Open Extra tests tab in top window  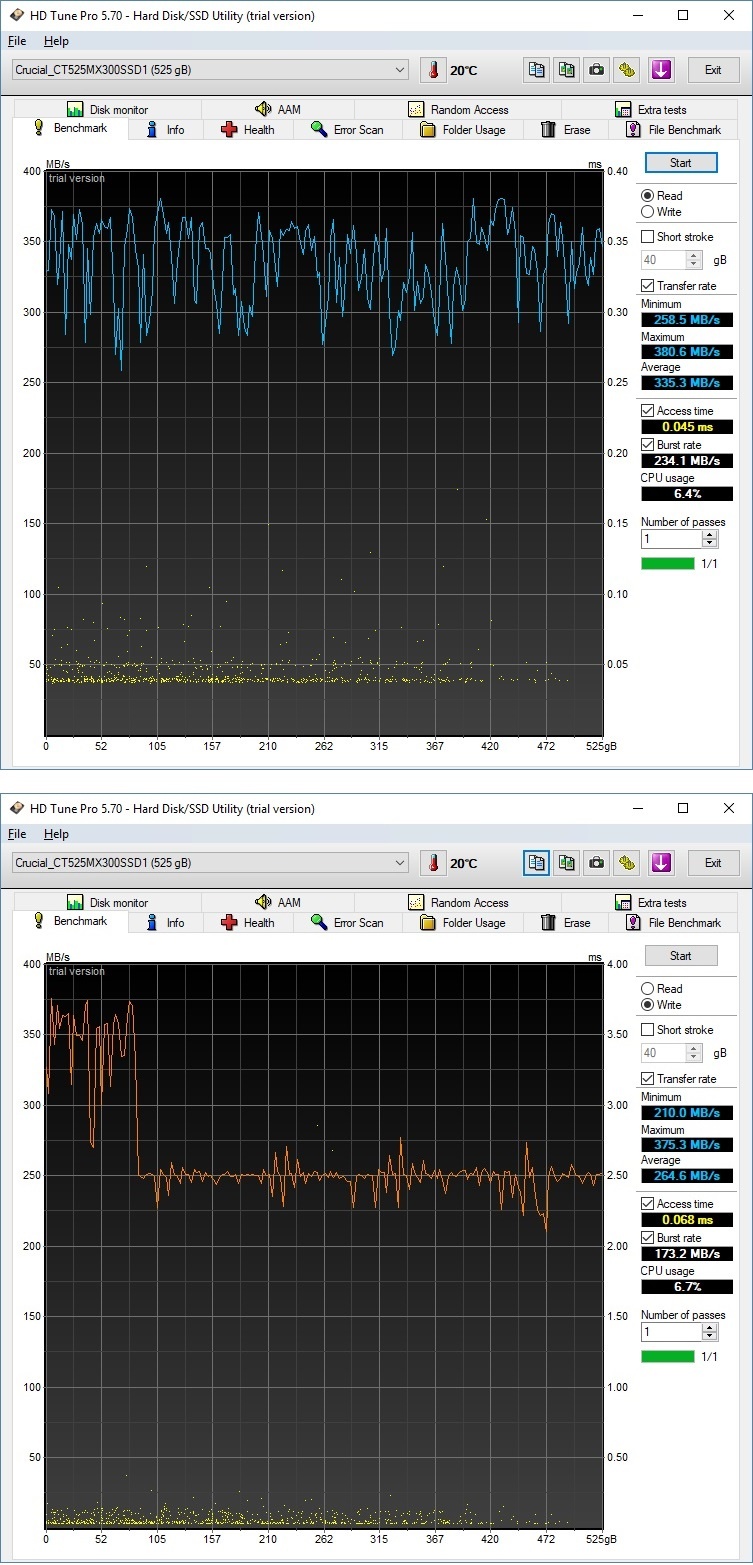(649, 110)
